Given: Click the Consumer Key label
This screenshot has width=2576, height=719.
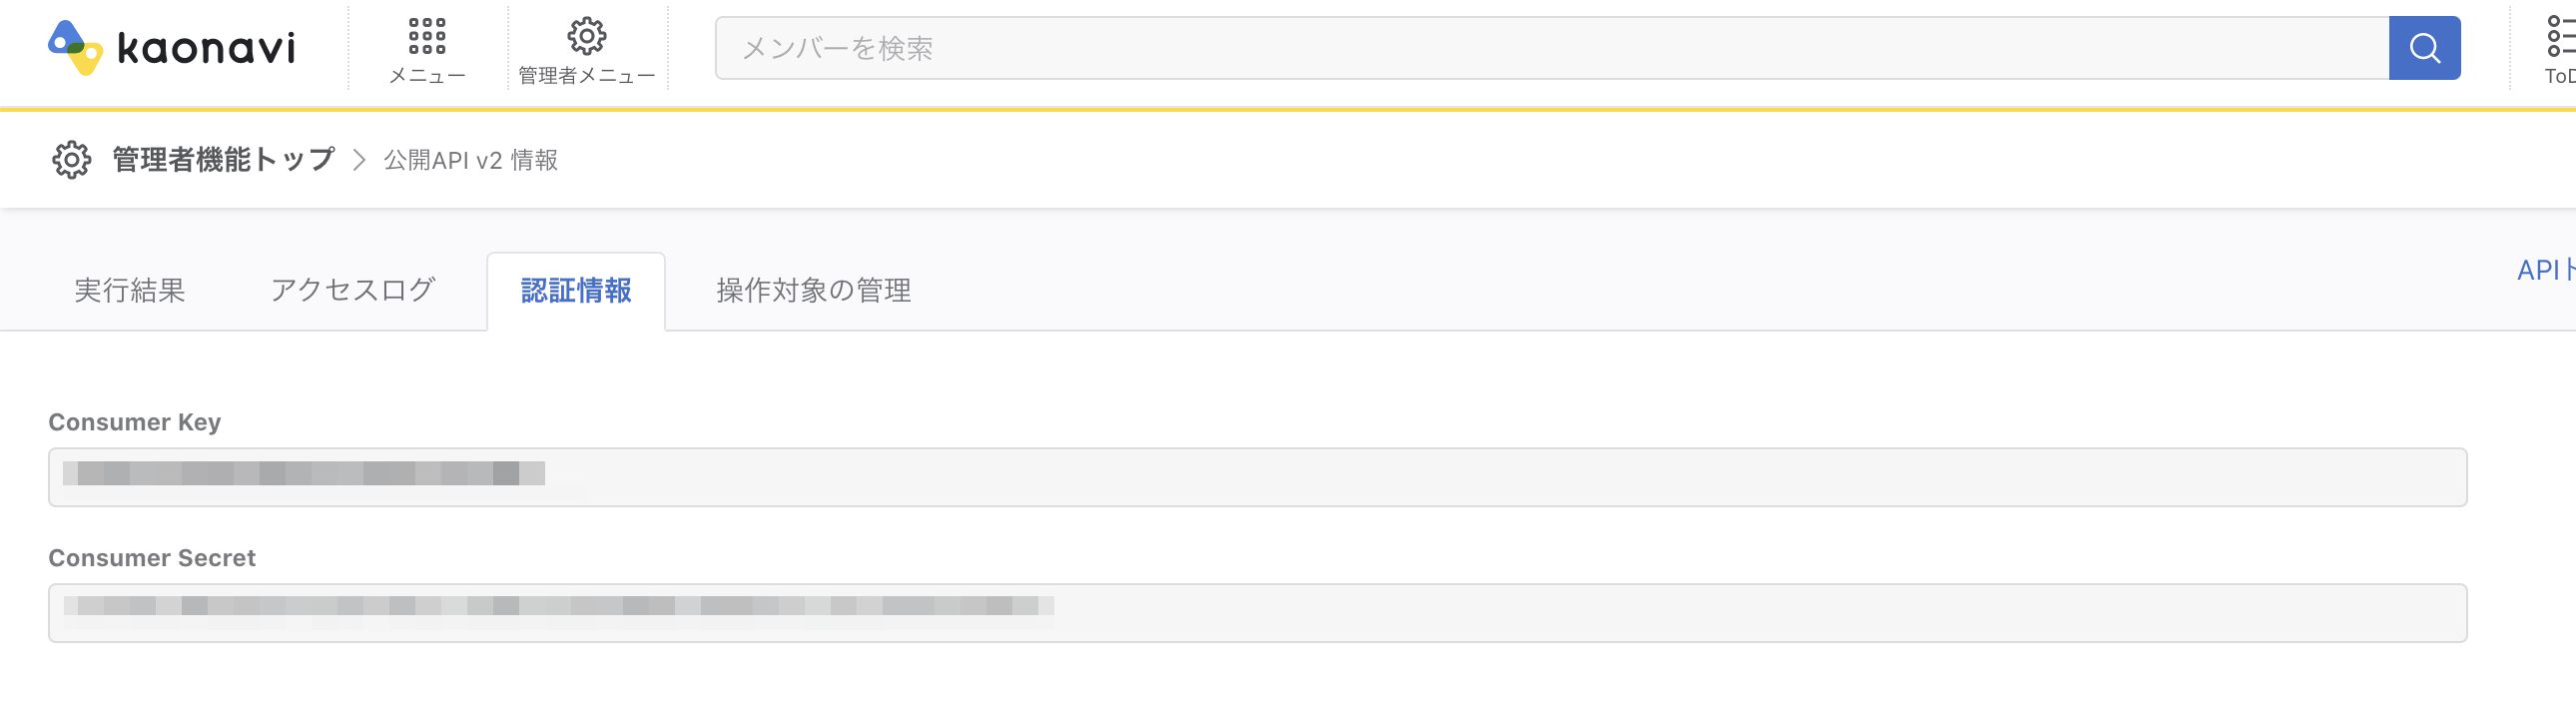Looking at the screenshot, I should [135, 422].
